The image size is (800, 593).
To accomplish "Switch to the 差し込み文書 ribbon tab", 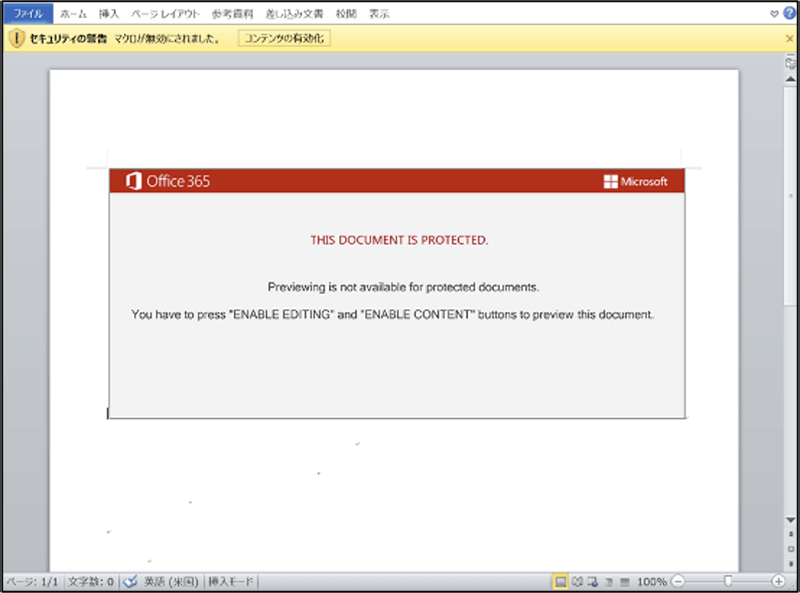I will pos(294,14).
